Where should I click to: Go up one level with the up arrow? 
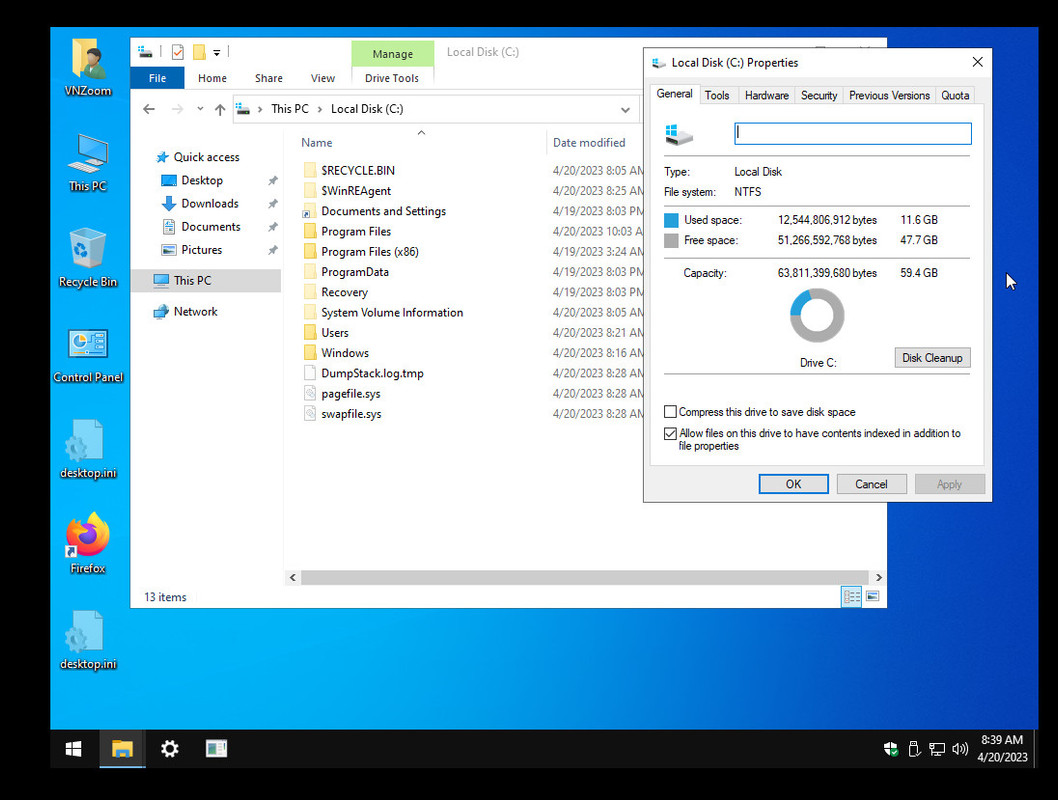click(220, 109)
